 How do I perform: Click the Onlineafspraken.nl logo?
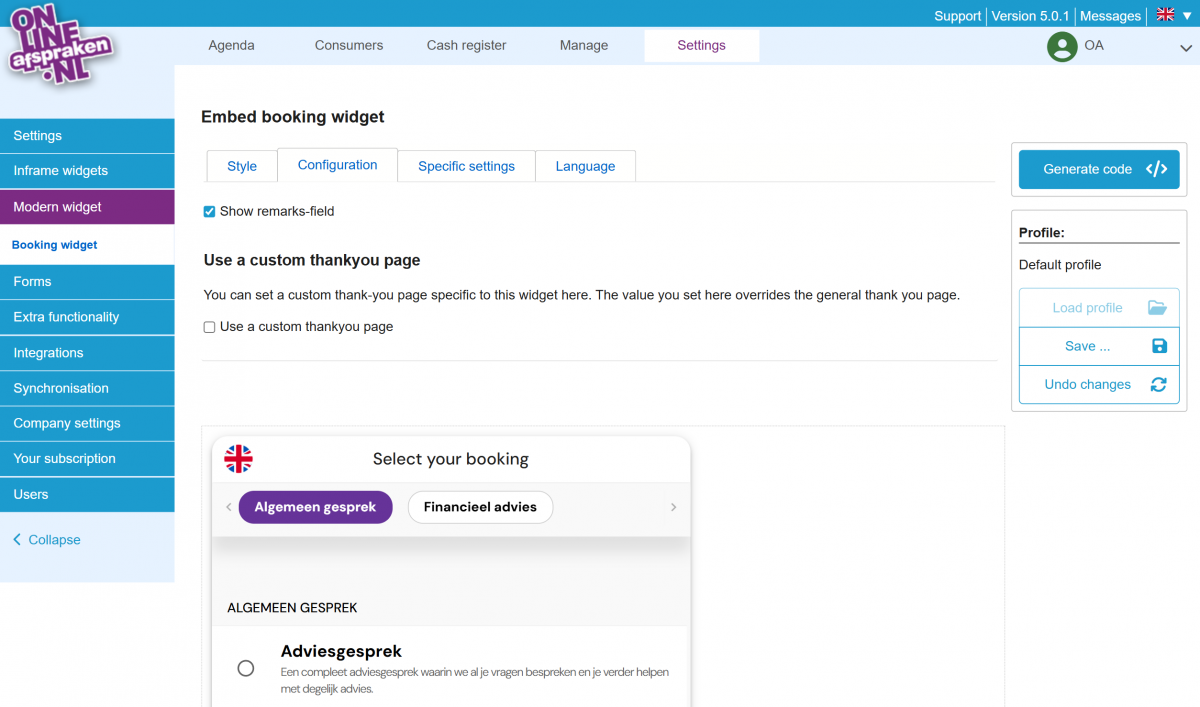click(x=61, y=45)
